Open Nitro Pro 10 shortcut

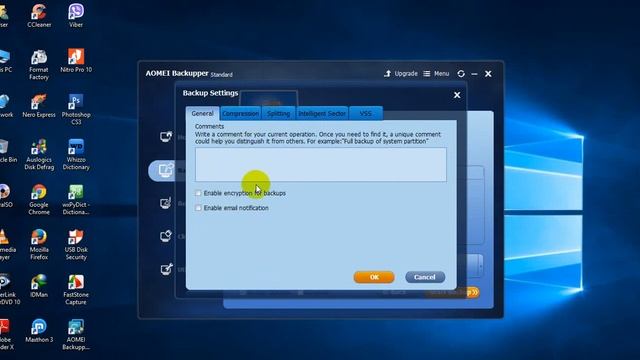coord(76,60)
